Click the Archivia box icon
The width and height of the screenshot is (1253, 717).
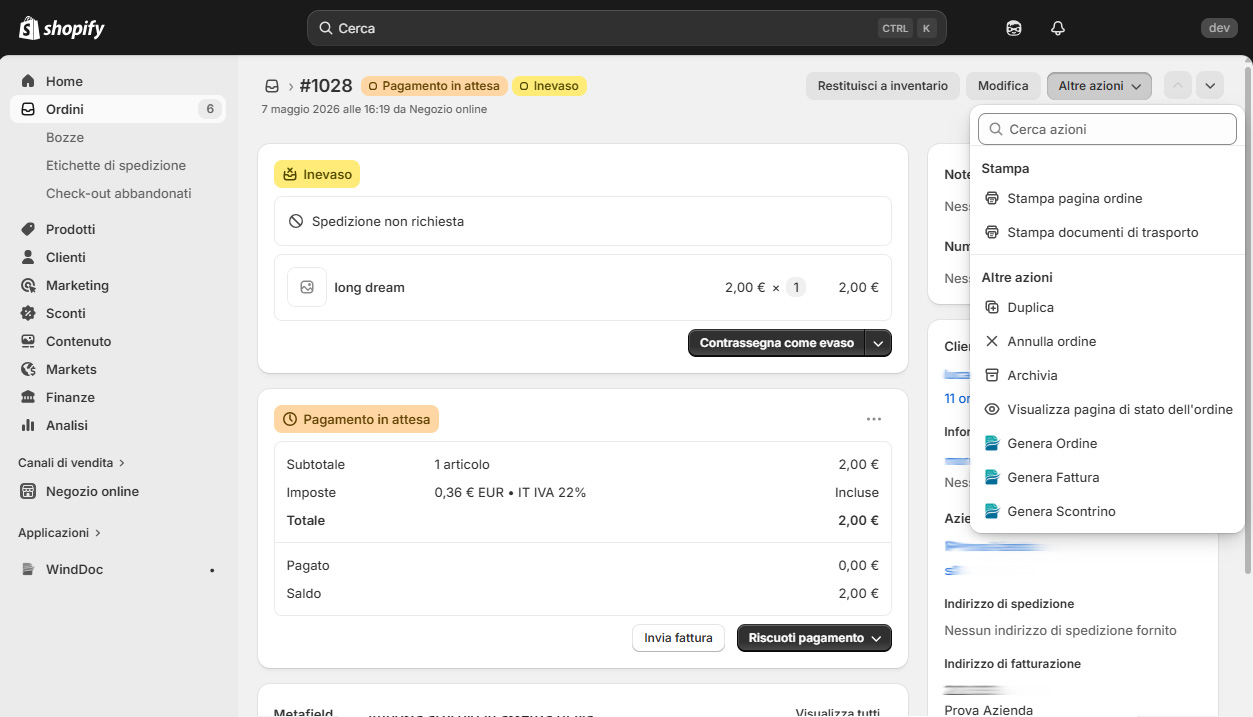coord(992,375)
